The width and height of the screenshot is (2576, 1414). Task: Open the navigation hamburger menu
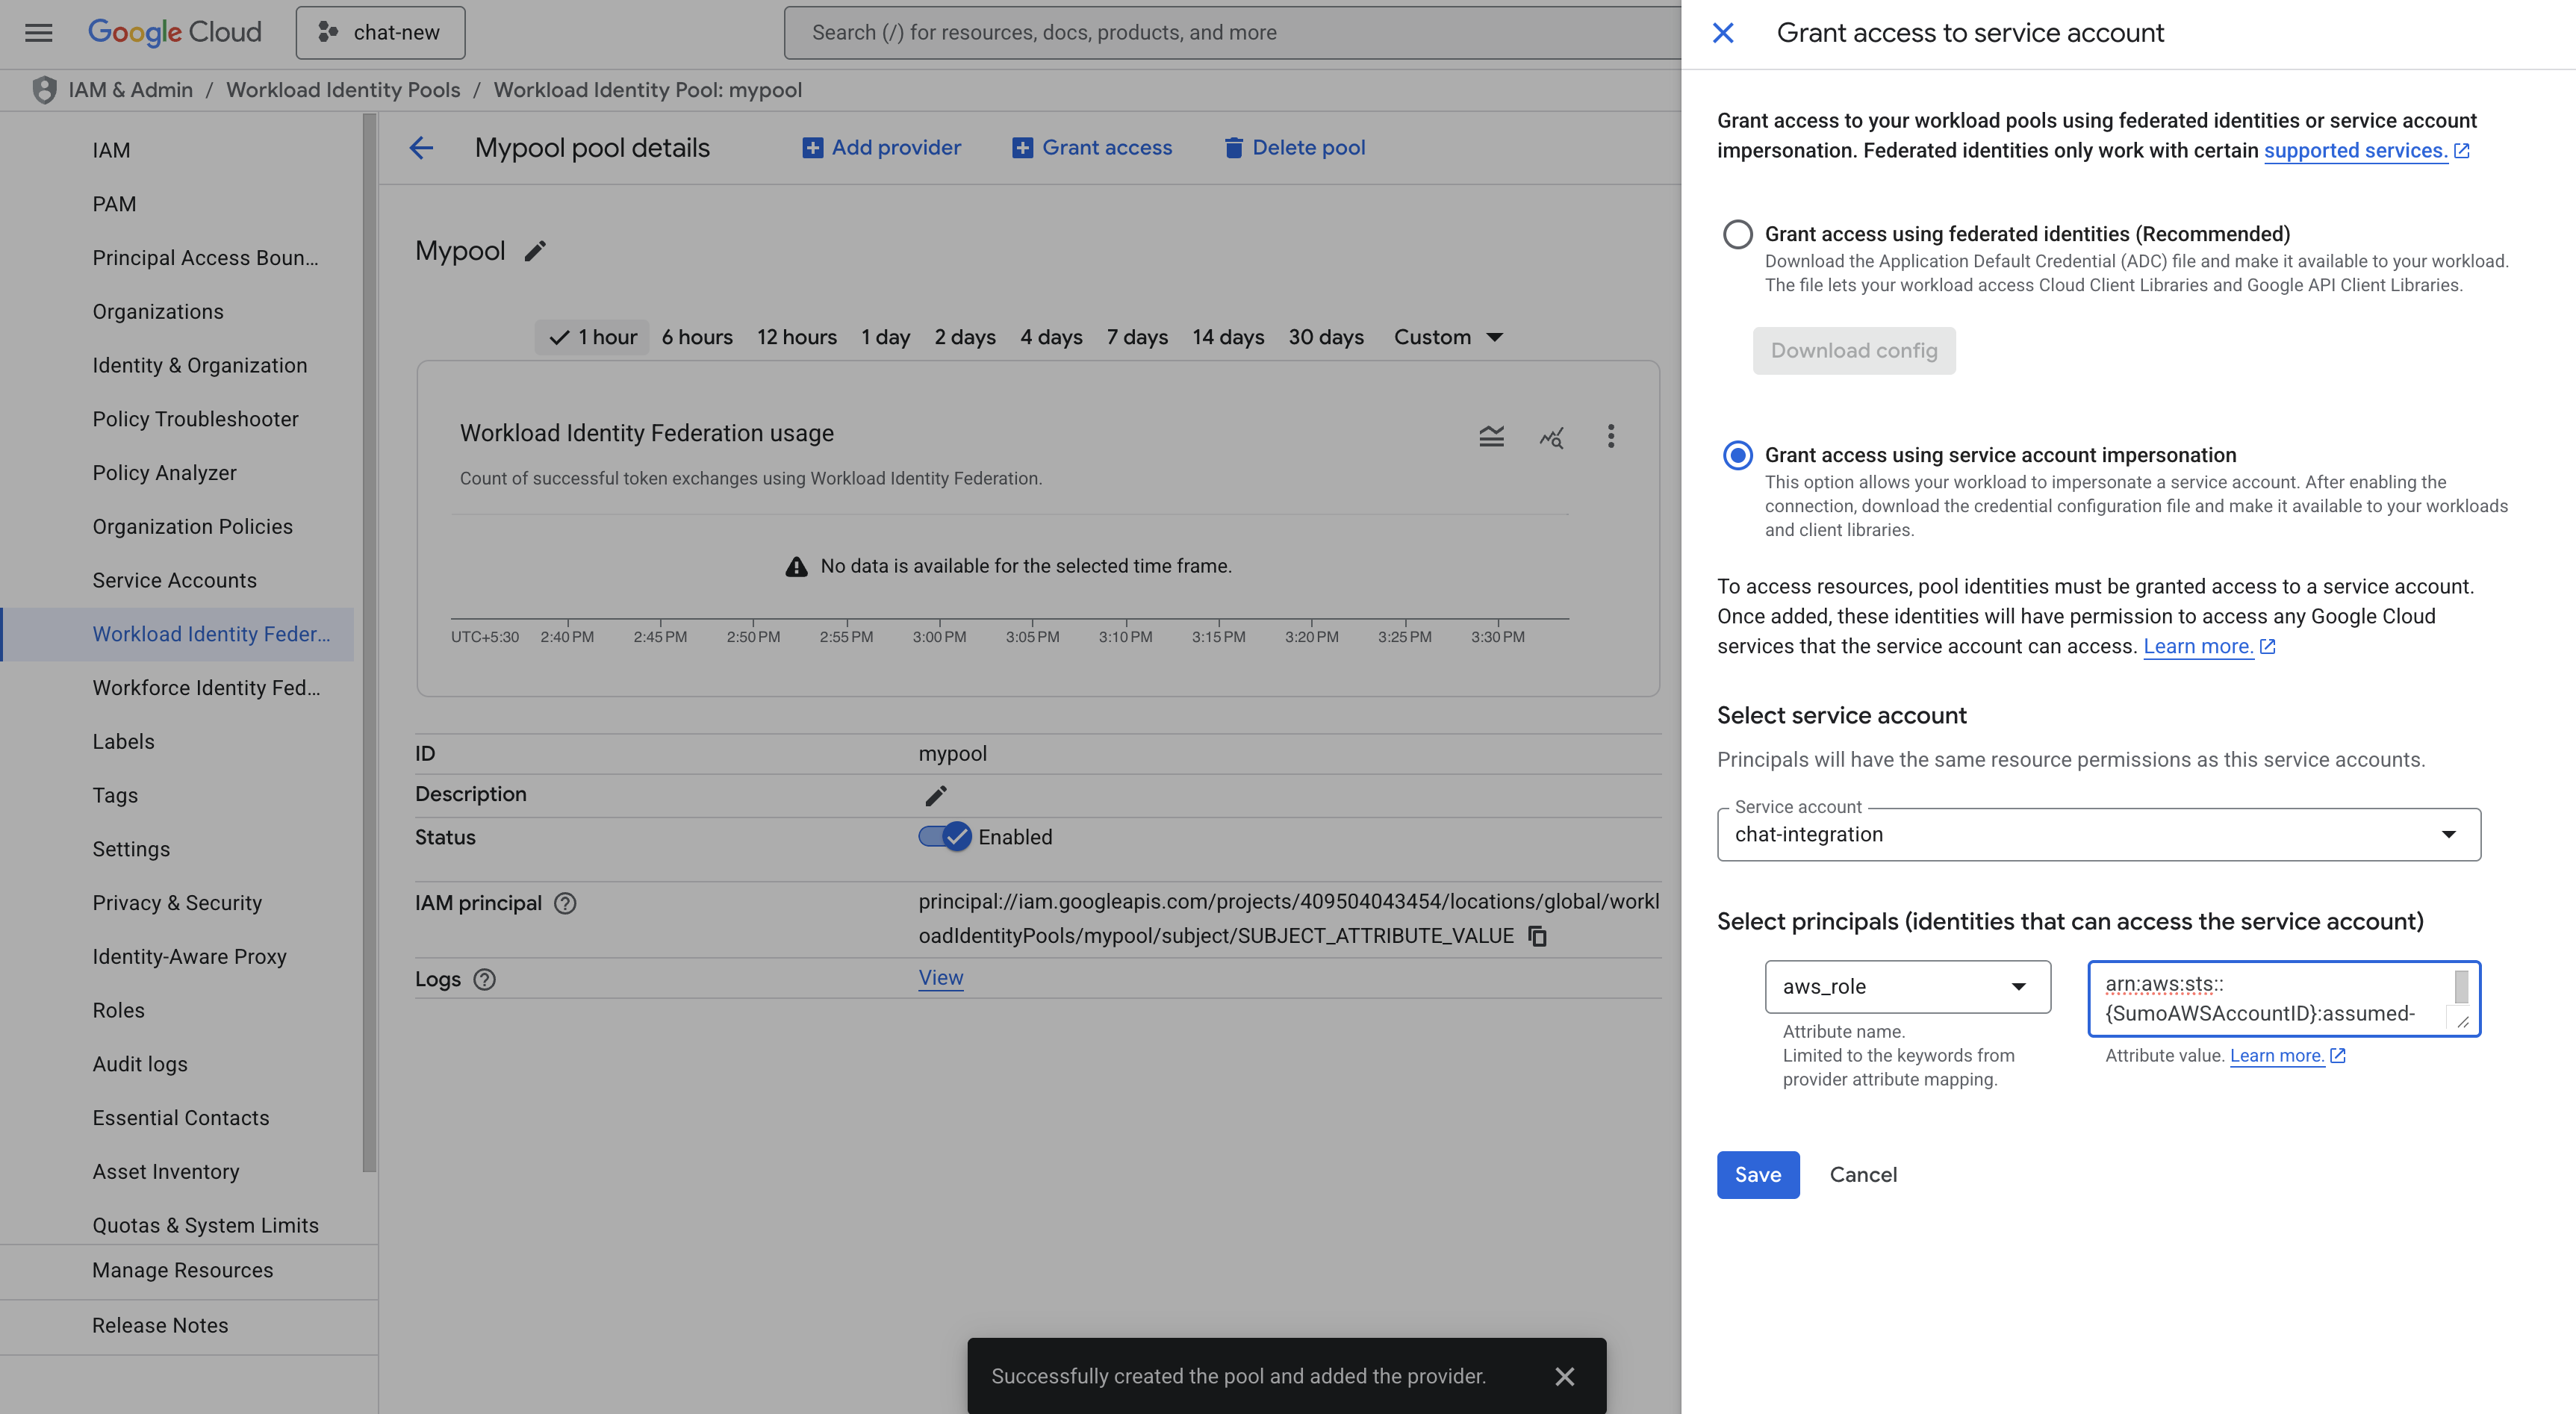click(x=38, y=32)
